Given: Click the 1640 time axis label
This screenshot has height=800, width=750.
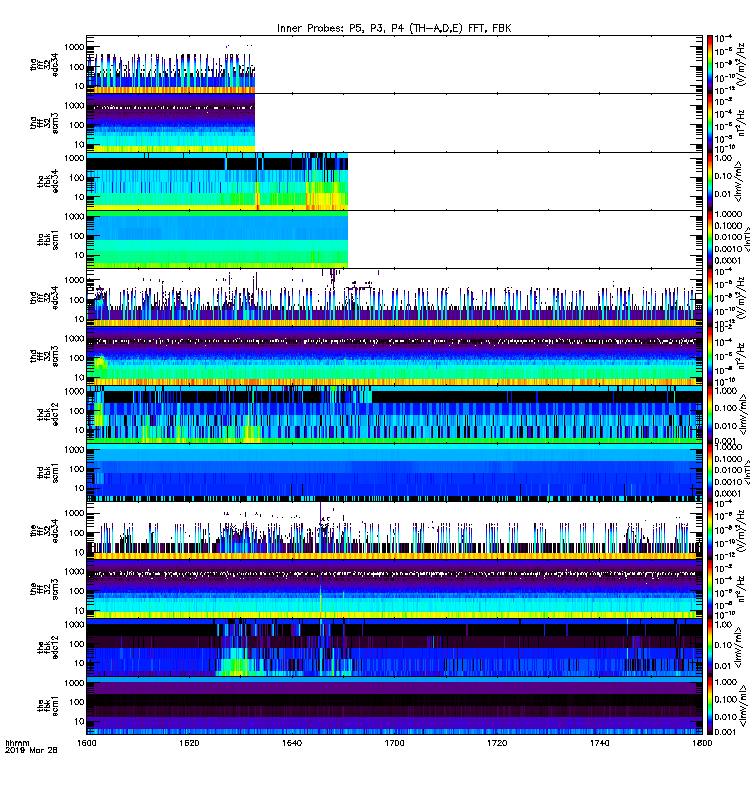Looking at the screenshot, I should (x=292, y=742).
